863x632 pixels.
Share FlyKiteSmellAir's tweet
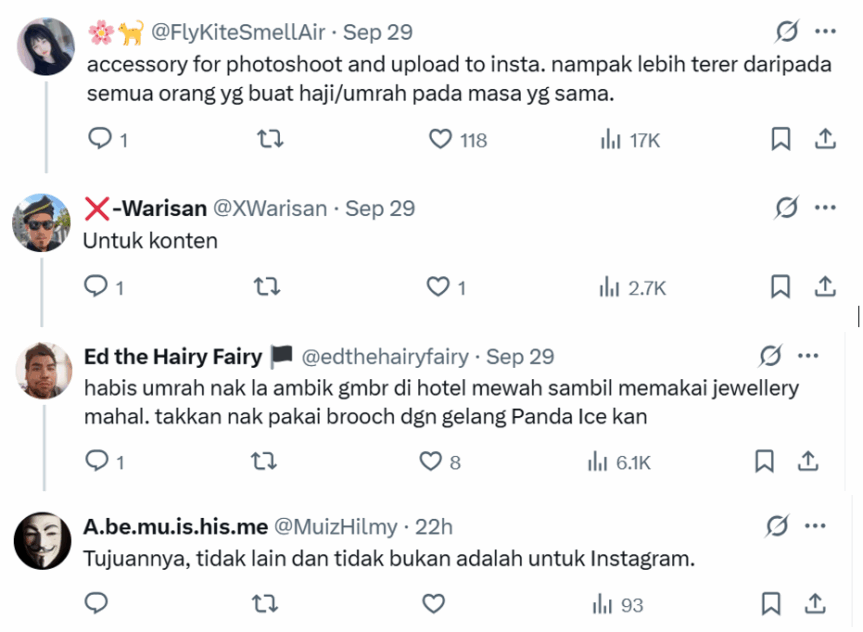tap(825, 140)
